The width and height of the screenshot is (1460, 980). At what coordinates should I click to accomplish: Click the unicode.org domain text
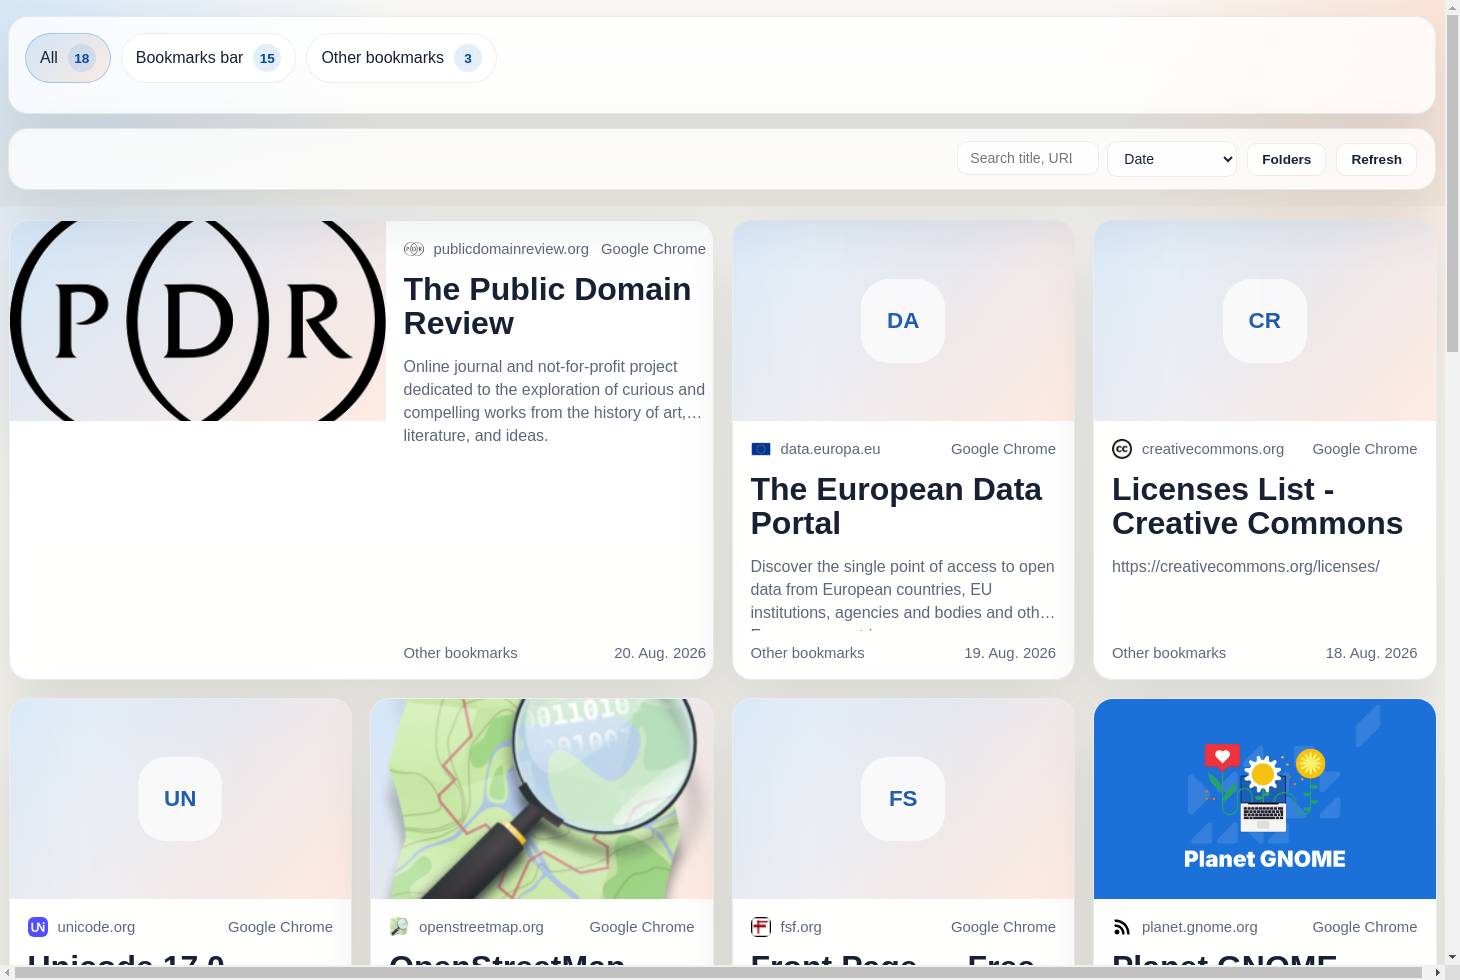click(x=96, y=927)
